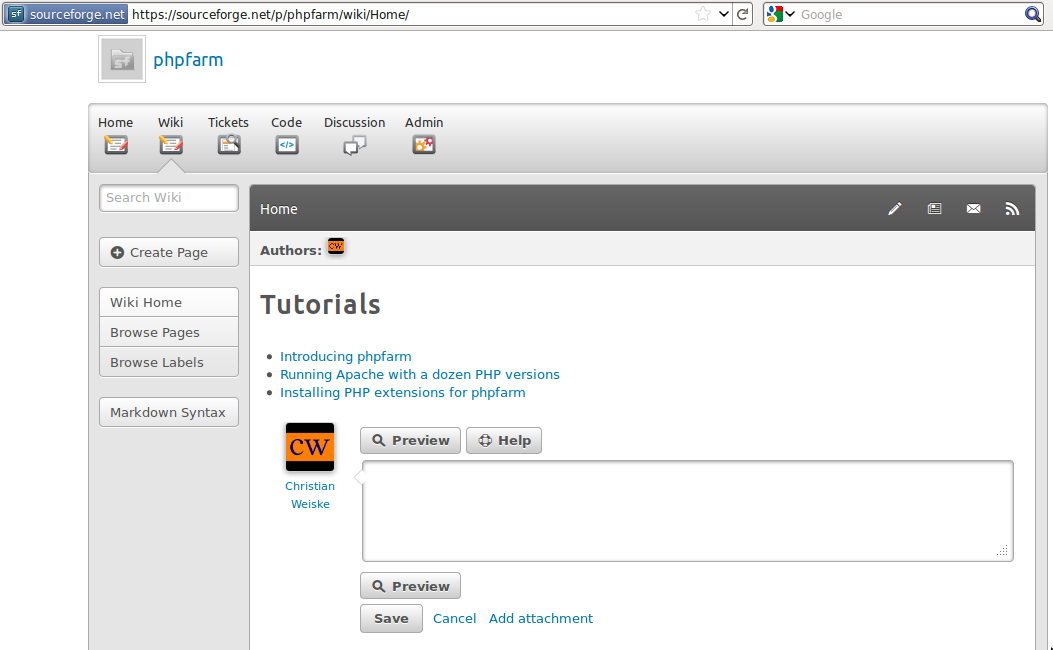Open the Code tool icon
This screenshot has width=1053, height=650.
287,144
